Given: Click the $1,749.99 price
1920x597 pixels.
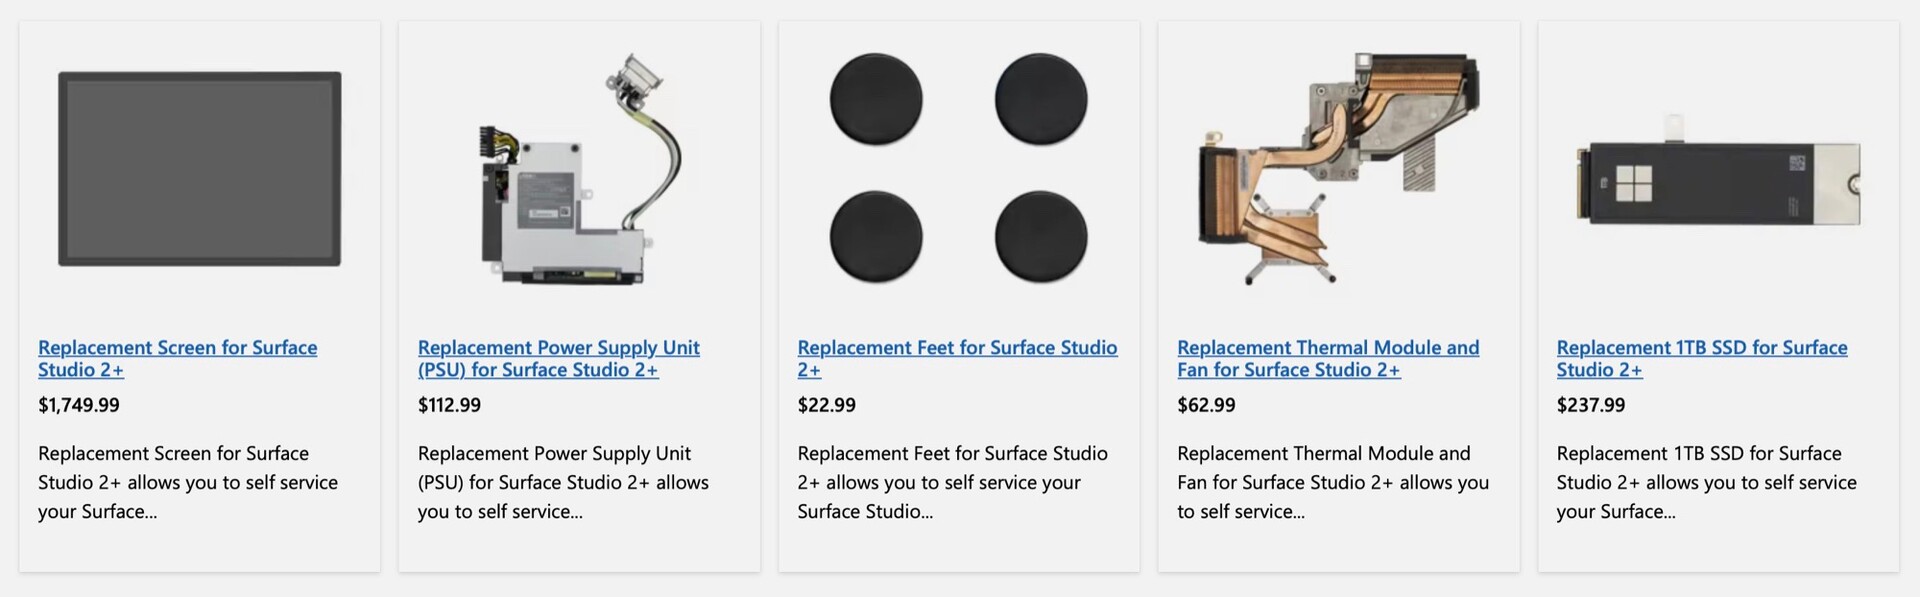Looking at the screenshot, I should pos(79,405).
